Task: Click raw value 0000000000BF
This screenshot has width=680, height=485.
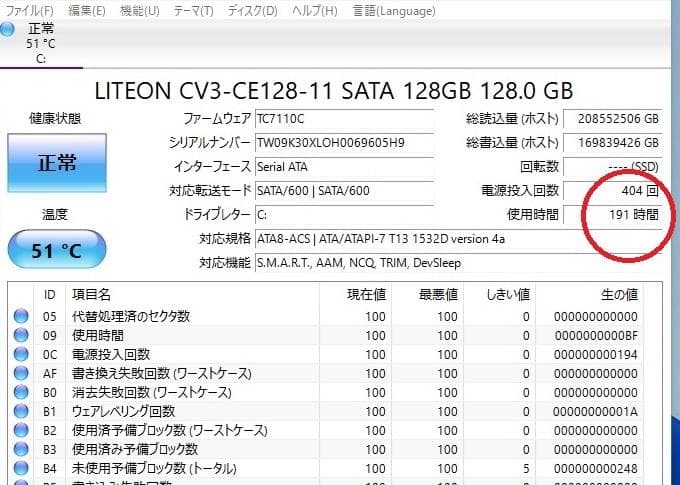Action: click(x=596, y=335)
